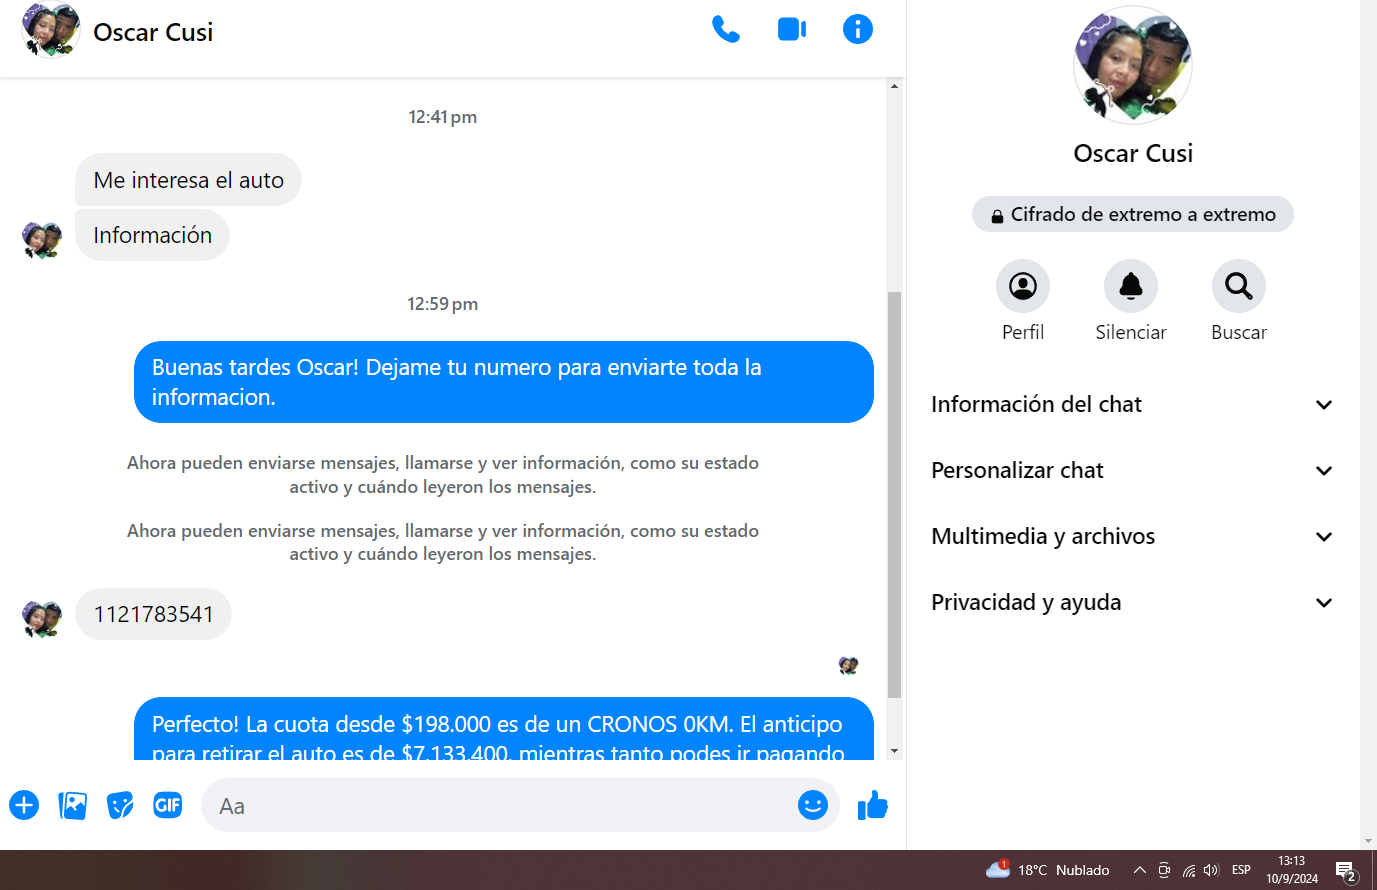This screenshot has width=1377, height=890.
Task: Focus the Aa message input field
Action: click(500, 806)
